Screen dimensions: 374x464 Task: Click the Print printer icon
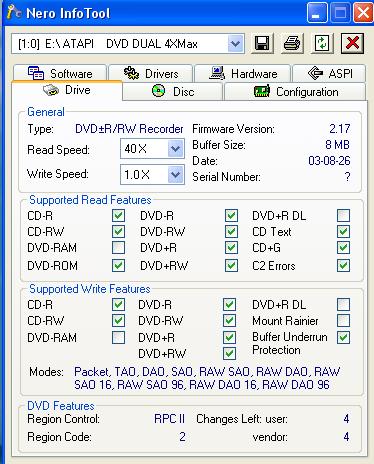(x=292, y=43)
